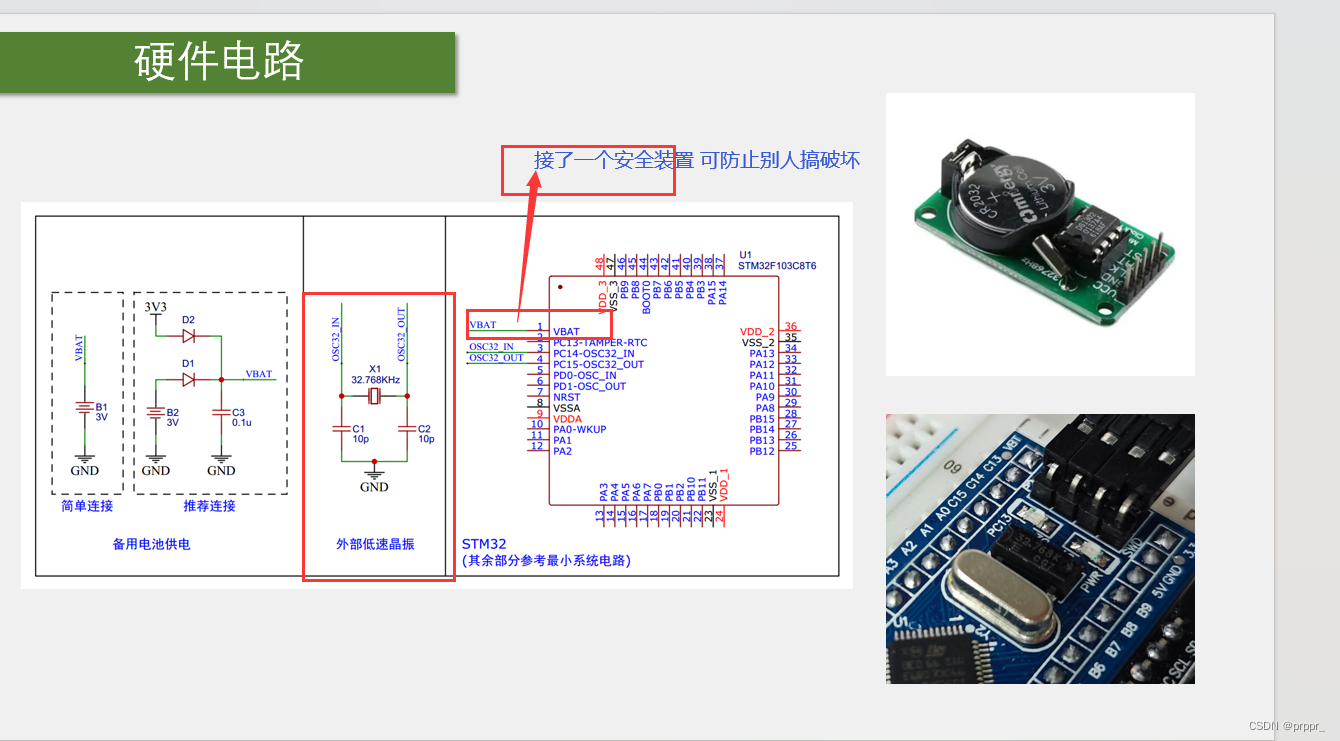Click the 外部低速晶振 label text
1340x741 pixels.
(375, 545)
